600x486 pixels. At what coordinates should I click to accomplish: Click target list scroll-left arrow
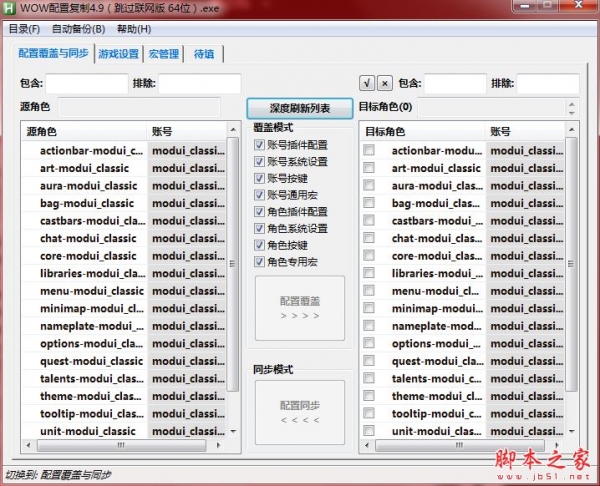(367, 445)
